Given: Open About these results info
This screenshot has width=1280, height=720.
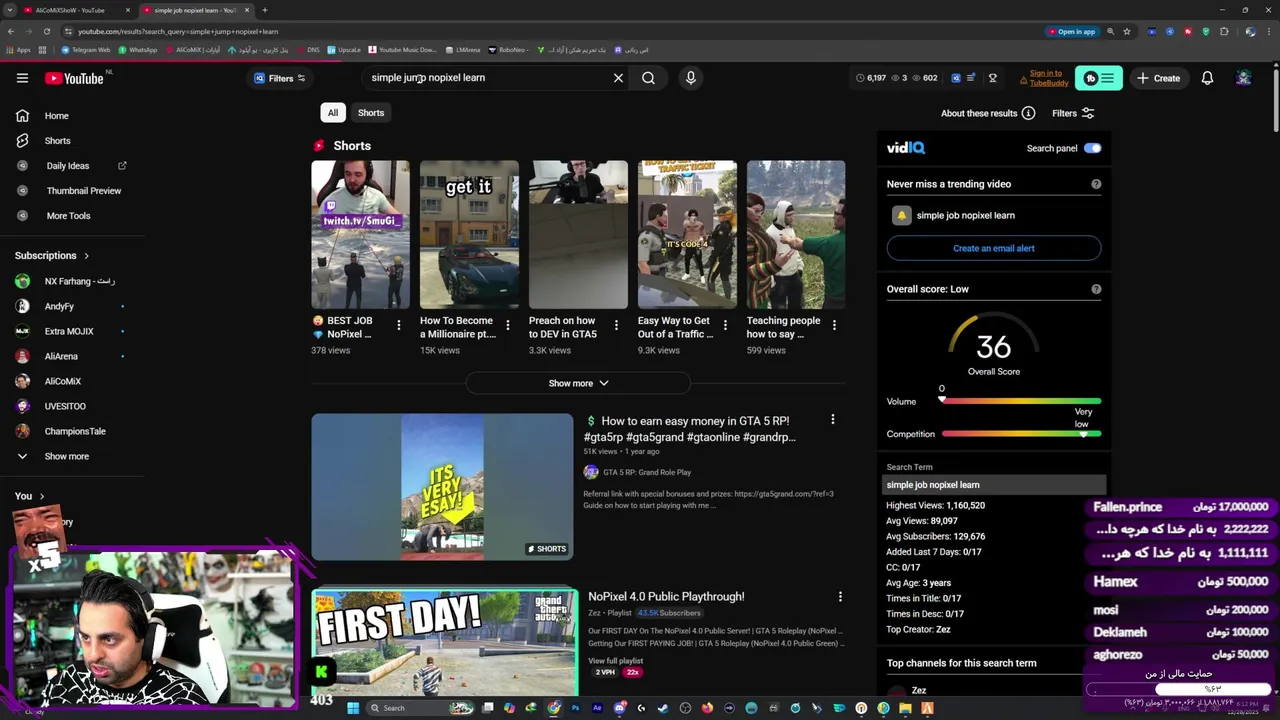Looking at the screenshot, I should [987, 113].
